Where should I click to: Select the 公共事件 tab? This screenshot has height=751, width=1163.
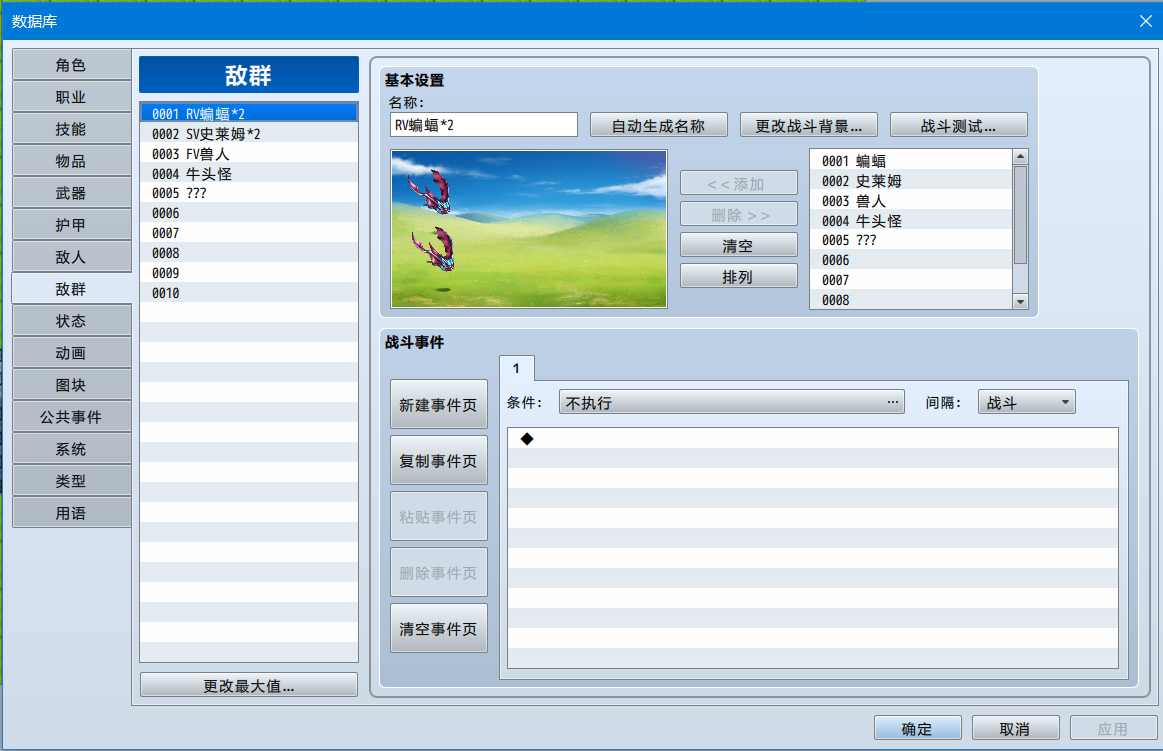coord(71,417)
